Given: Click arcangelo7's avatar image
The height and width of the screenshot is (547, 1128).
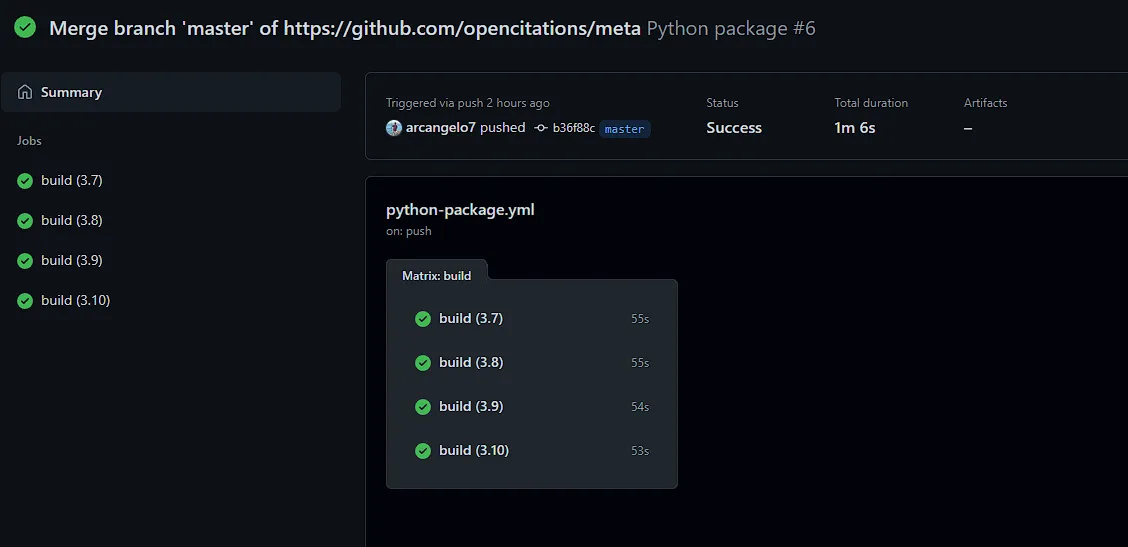Looking at the screenshot, I should (x=394, y=128).
